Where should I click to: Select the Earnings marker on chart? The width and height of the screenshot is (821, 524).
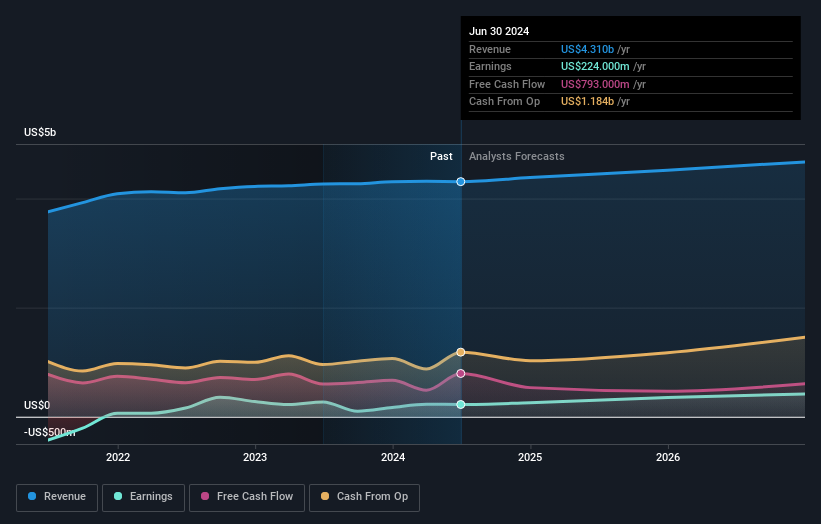point(461,404)
